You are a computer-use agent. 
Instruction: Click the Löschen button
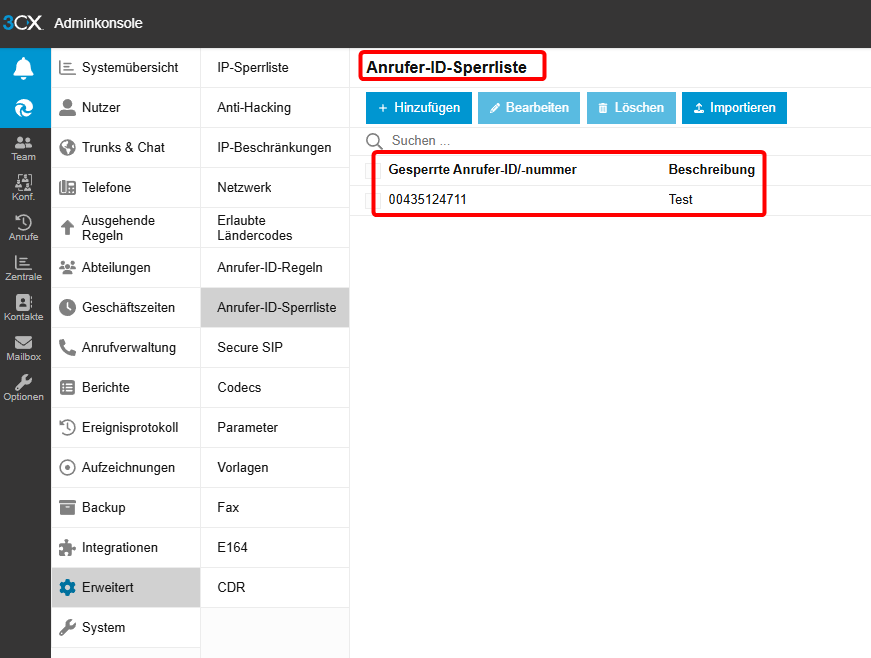(x=631, y=108)
